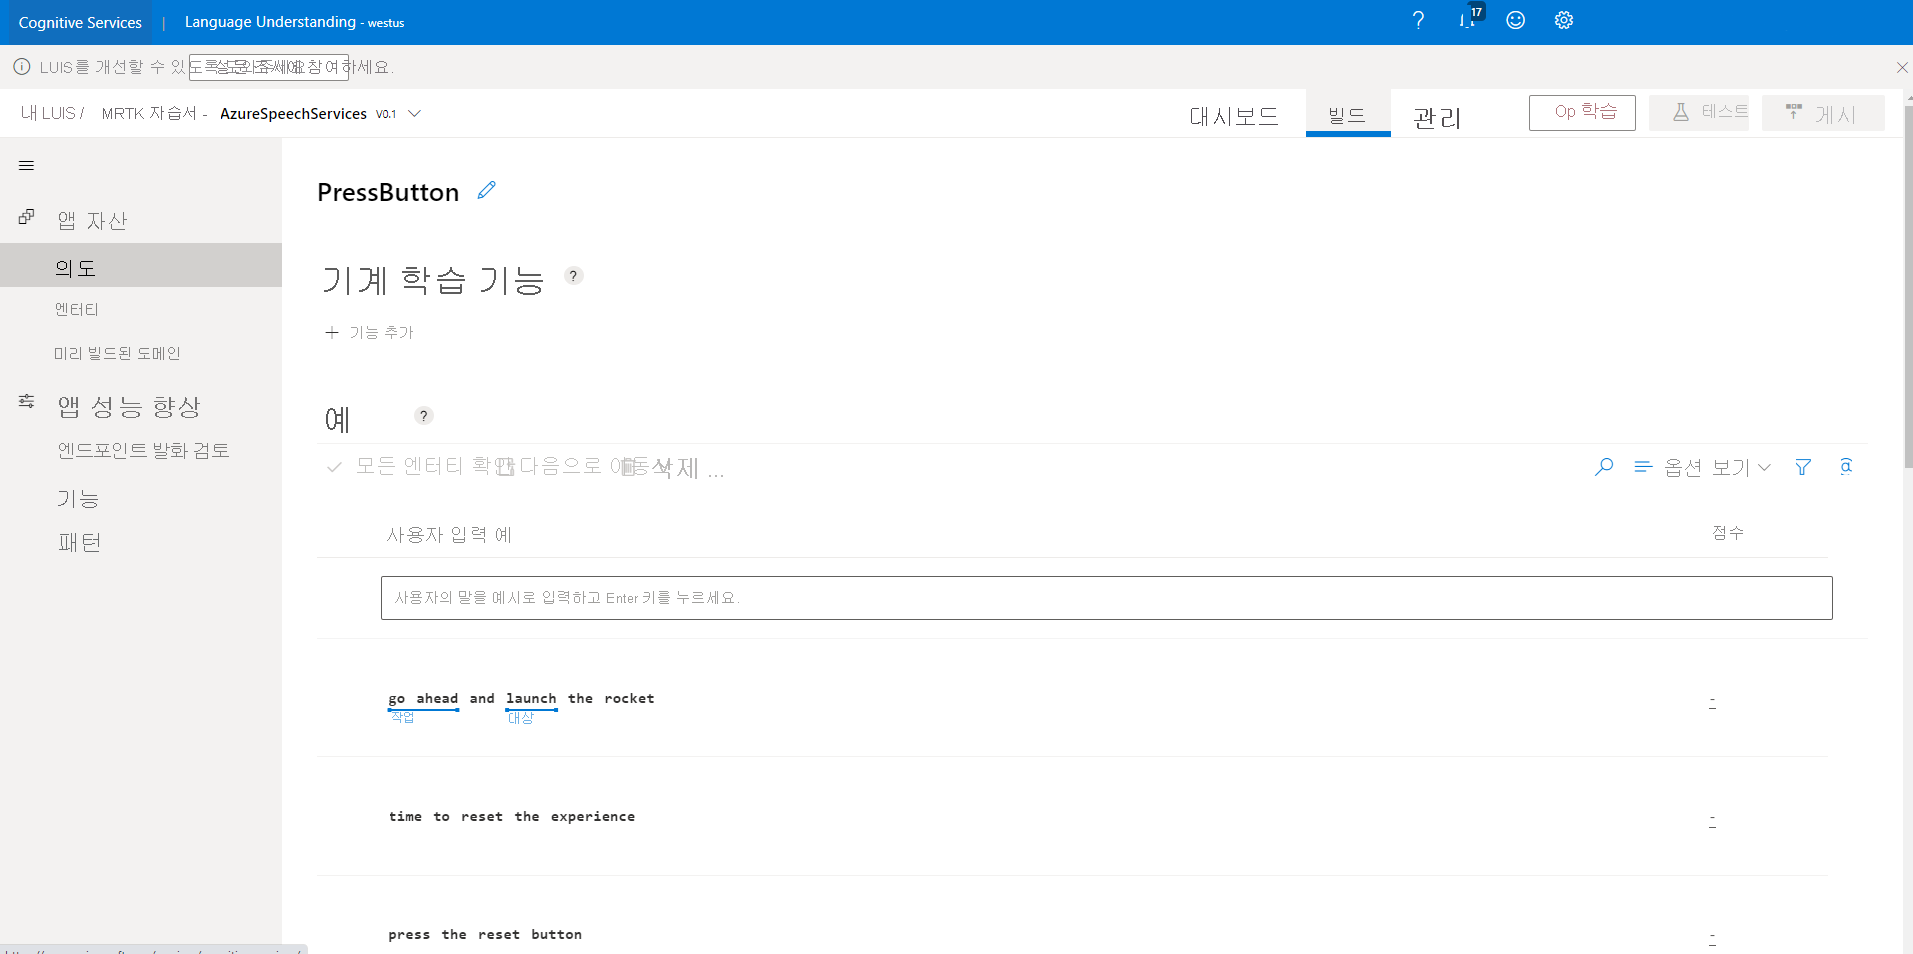This screenshot has width=1913, height=954.
Task: Open the settings gear icon
Action: 1564,20
